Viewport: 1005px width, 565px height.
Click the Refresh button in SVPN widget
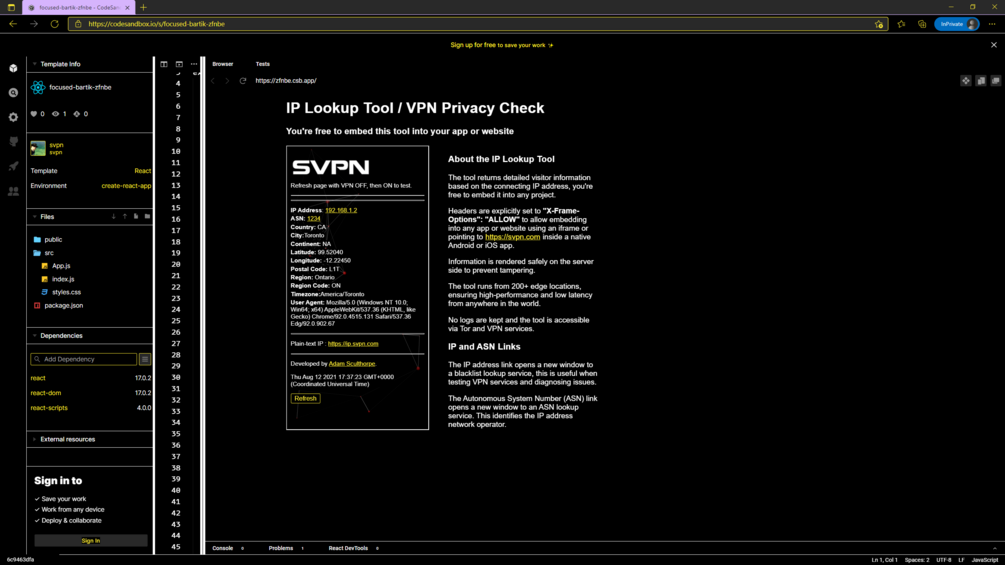[305, 398]
